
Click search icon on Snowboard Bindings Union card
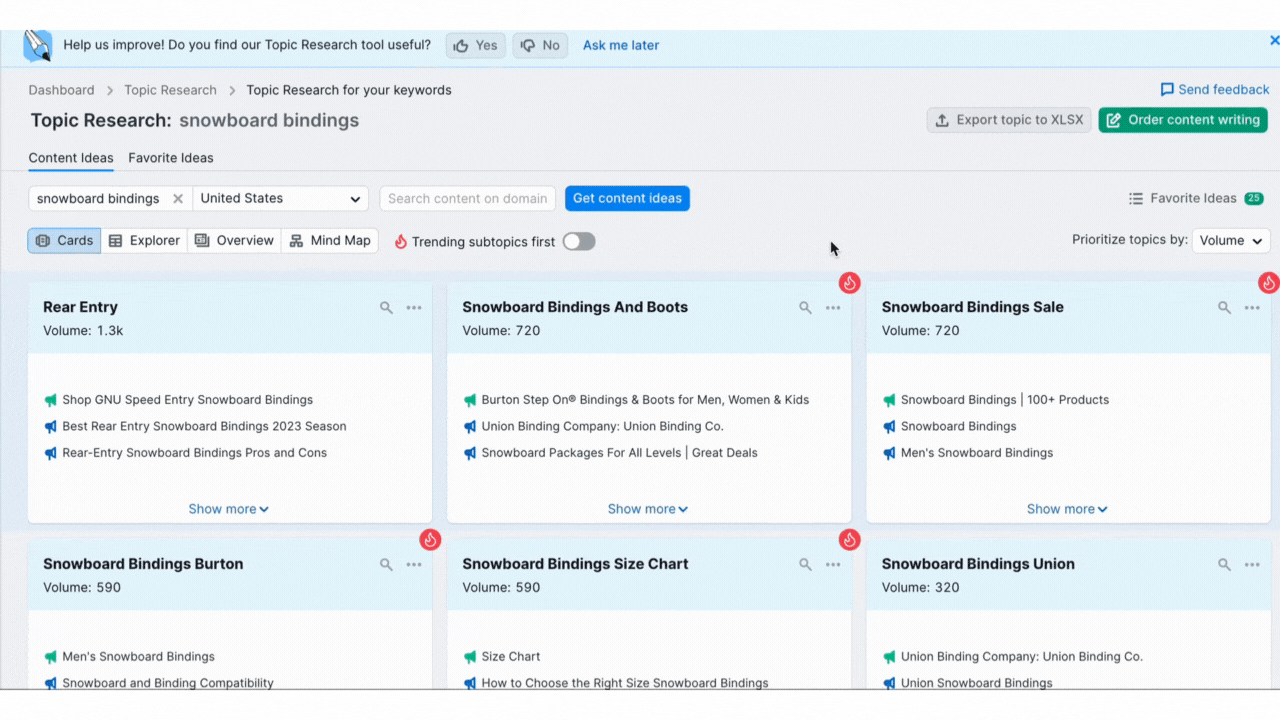tap(1224, 565)
